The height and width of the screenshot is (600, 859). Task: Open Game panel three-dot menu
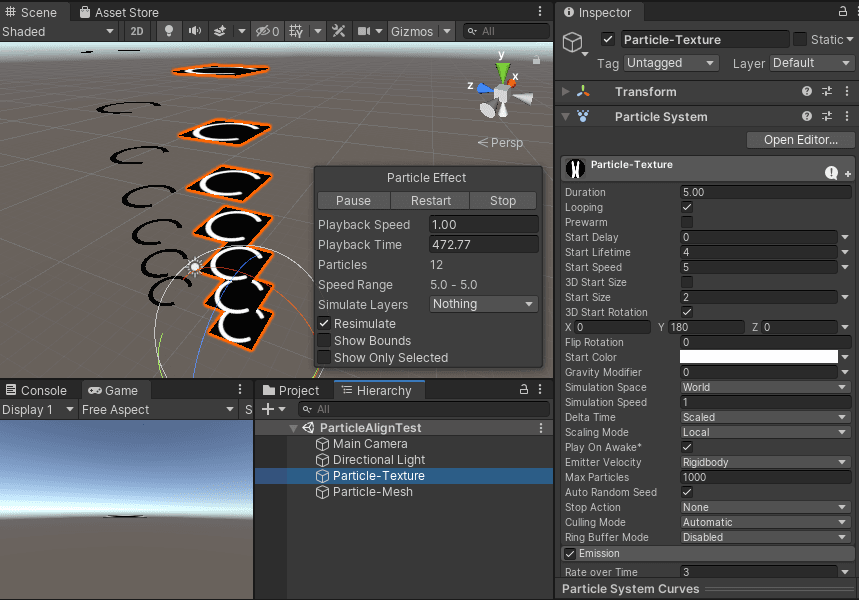click(240, 389)
